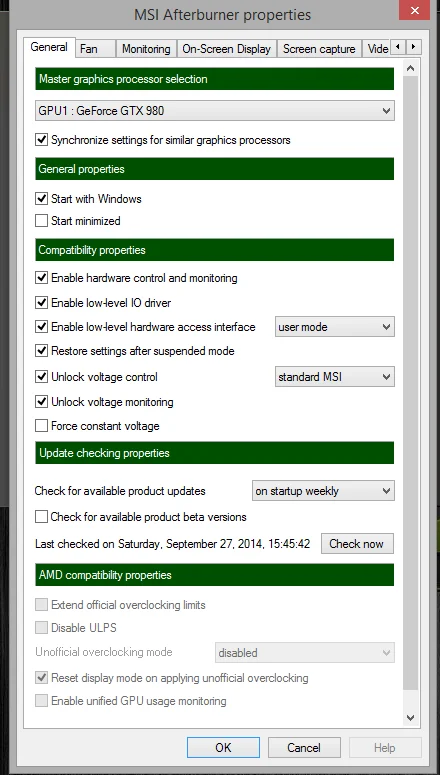Toggle Restore settings after suspended mode
440x775 pixels.
(x=42, y=351)
